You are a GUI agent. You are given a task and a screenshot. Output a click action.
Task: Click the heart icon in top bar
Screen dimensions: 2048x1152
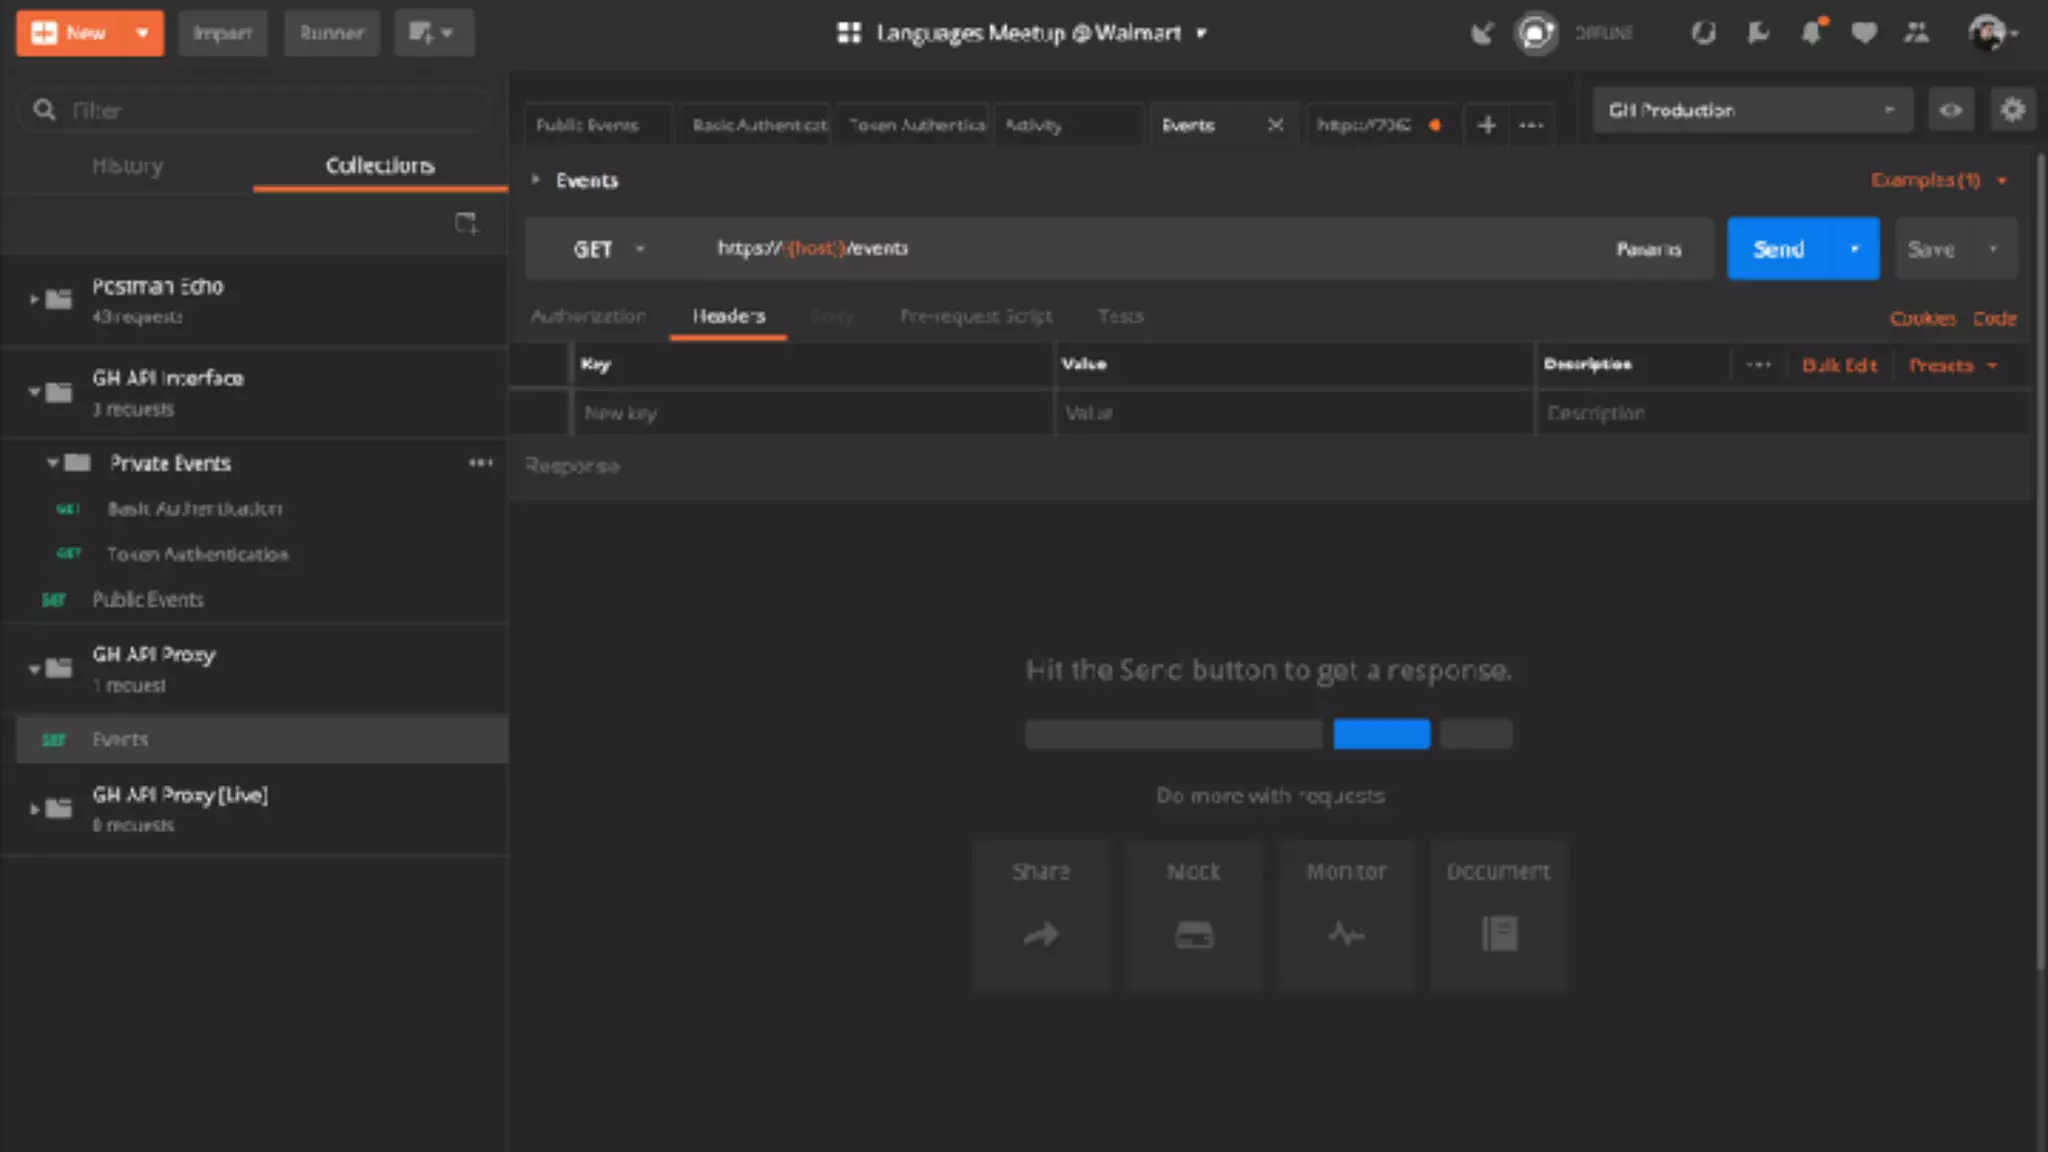pyautogui.click(x=1863, y=33)
